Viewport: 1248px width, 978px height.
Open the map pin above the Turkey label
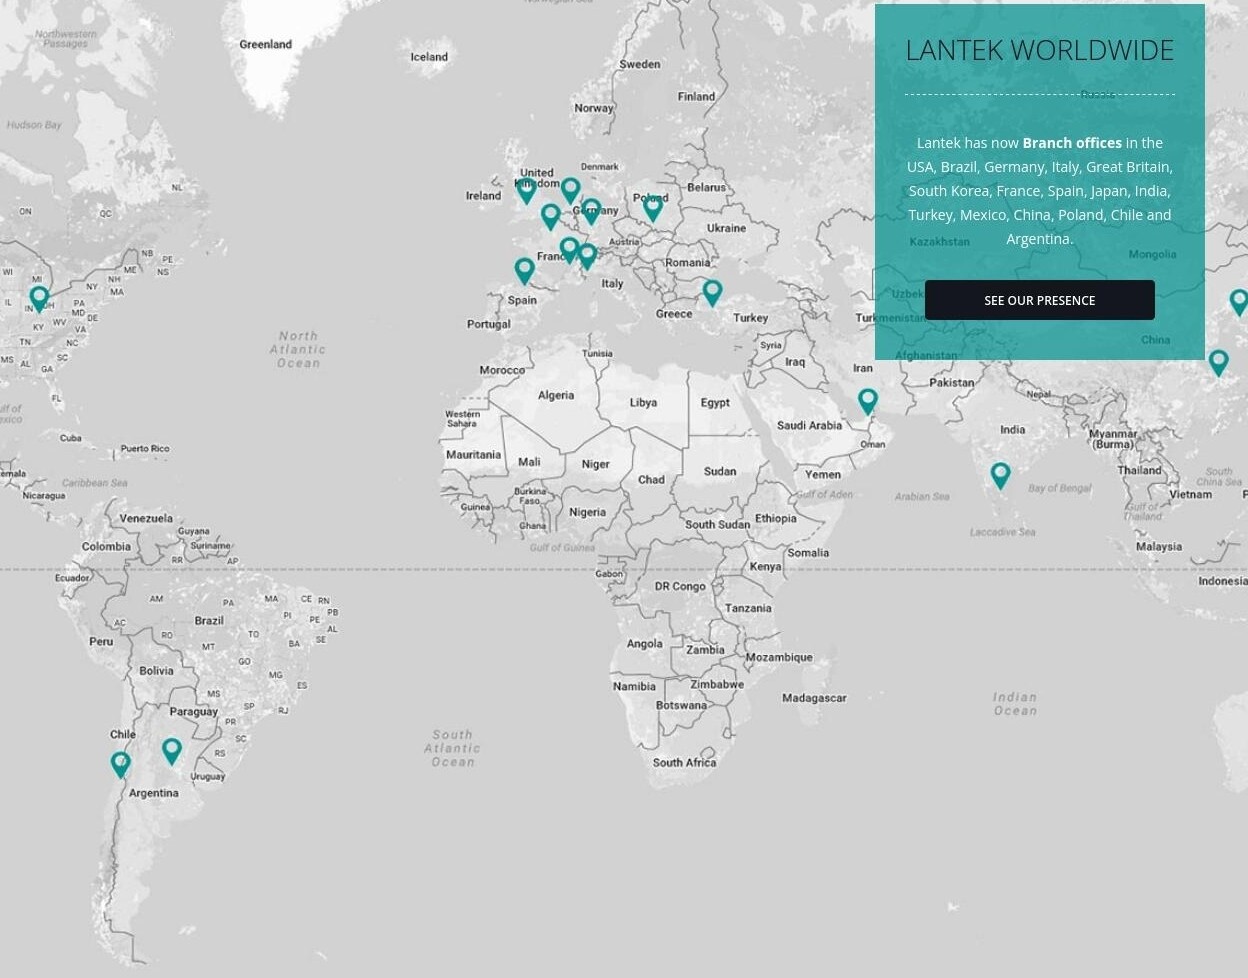(712, 293)
